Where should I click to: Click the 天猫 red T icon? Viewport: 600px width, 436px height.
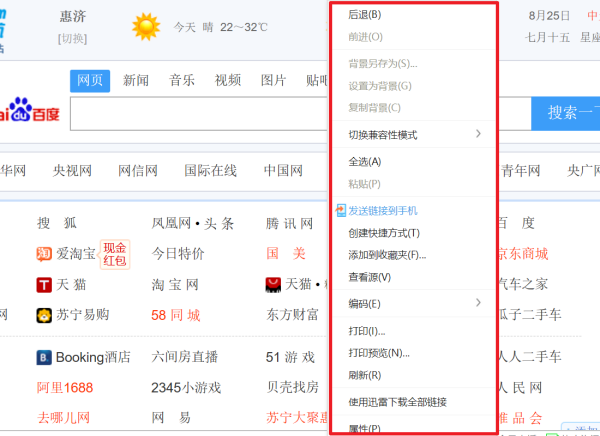(44, 285)
